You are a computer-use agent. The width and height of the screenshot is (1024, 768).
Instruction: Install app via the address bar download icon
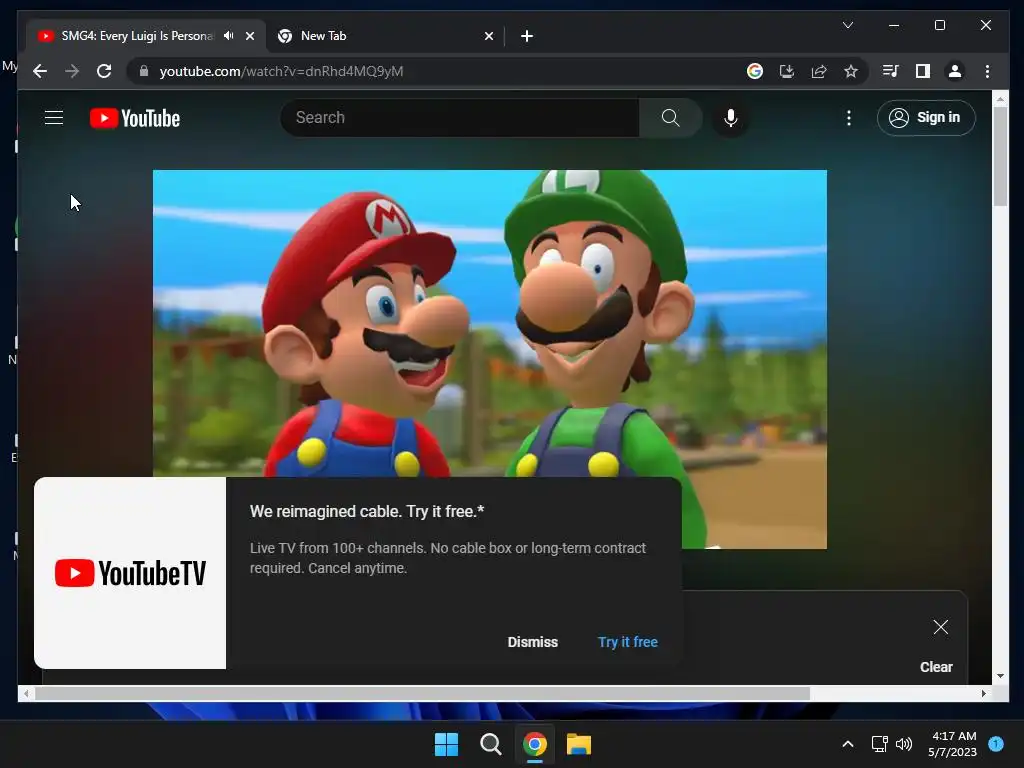click(787, 71)
